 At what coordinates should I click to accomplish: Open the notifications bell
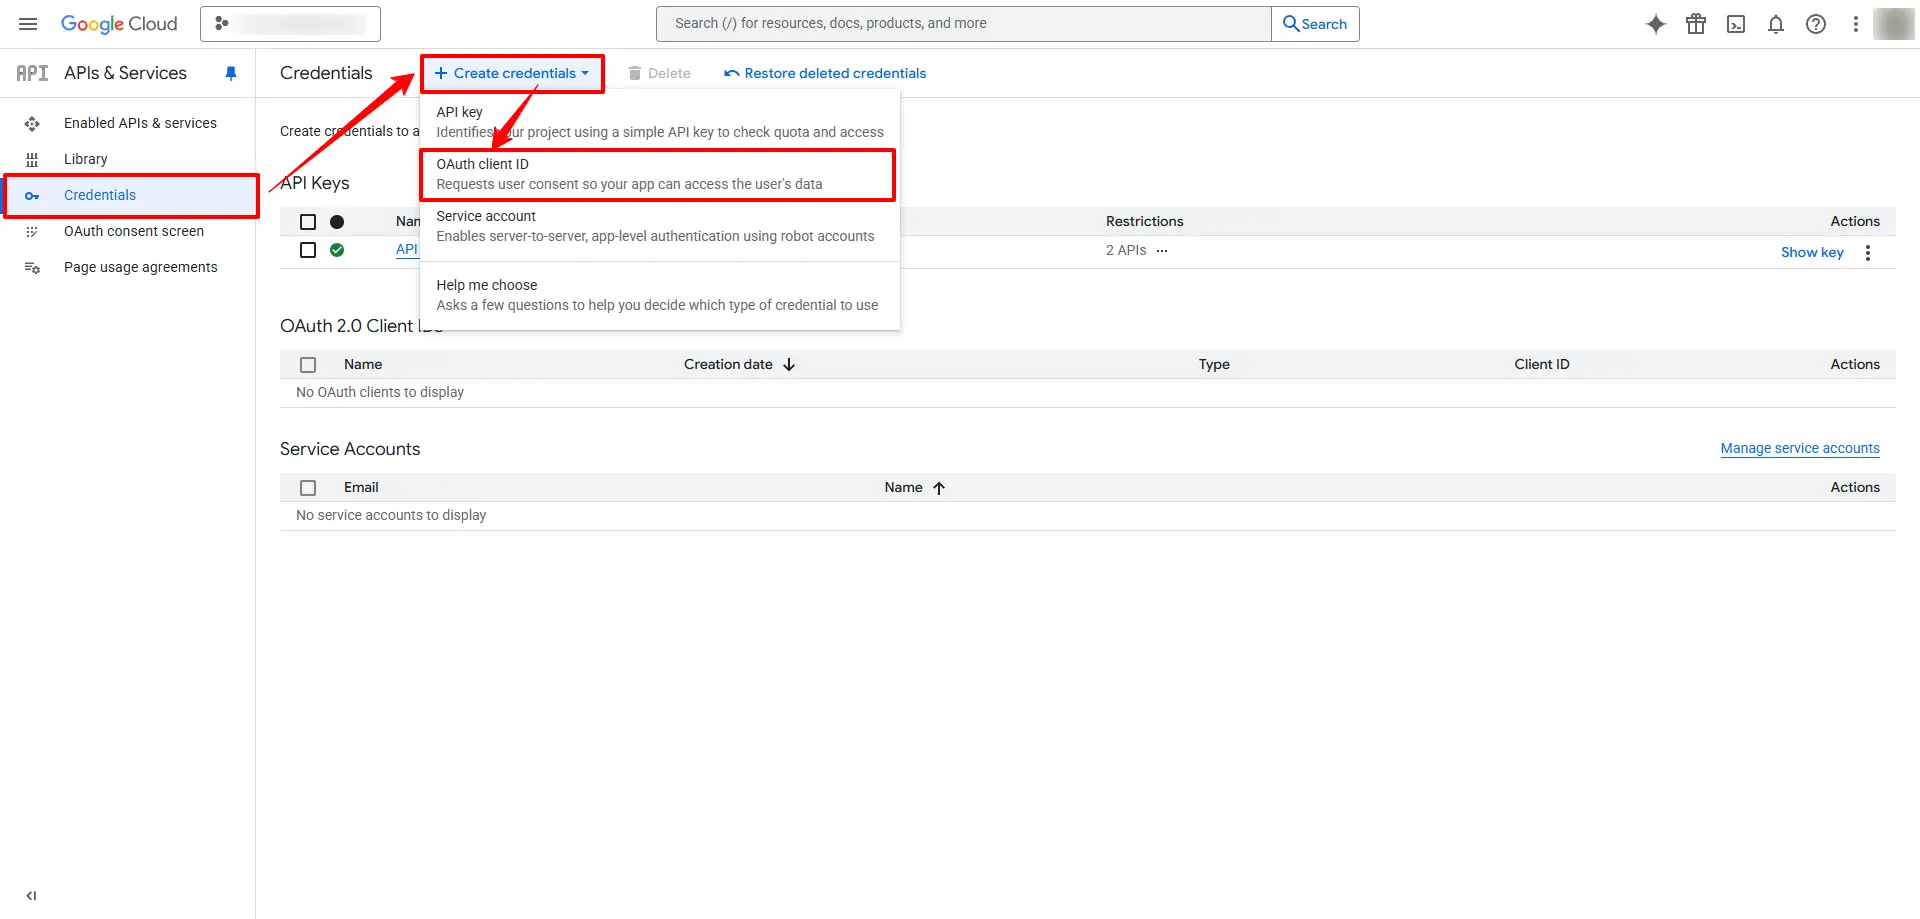(1776, 24)
